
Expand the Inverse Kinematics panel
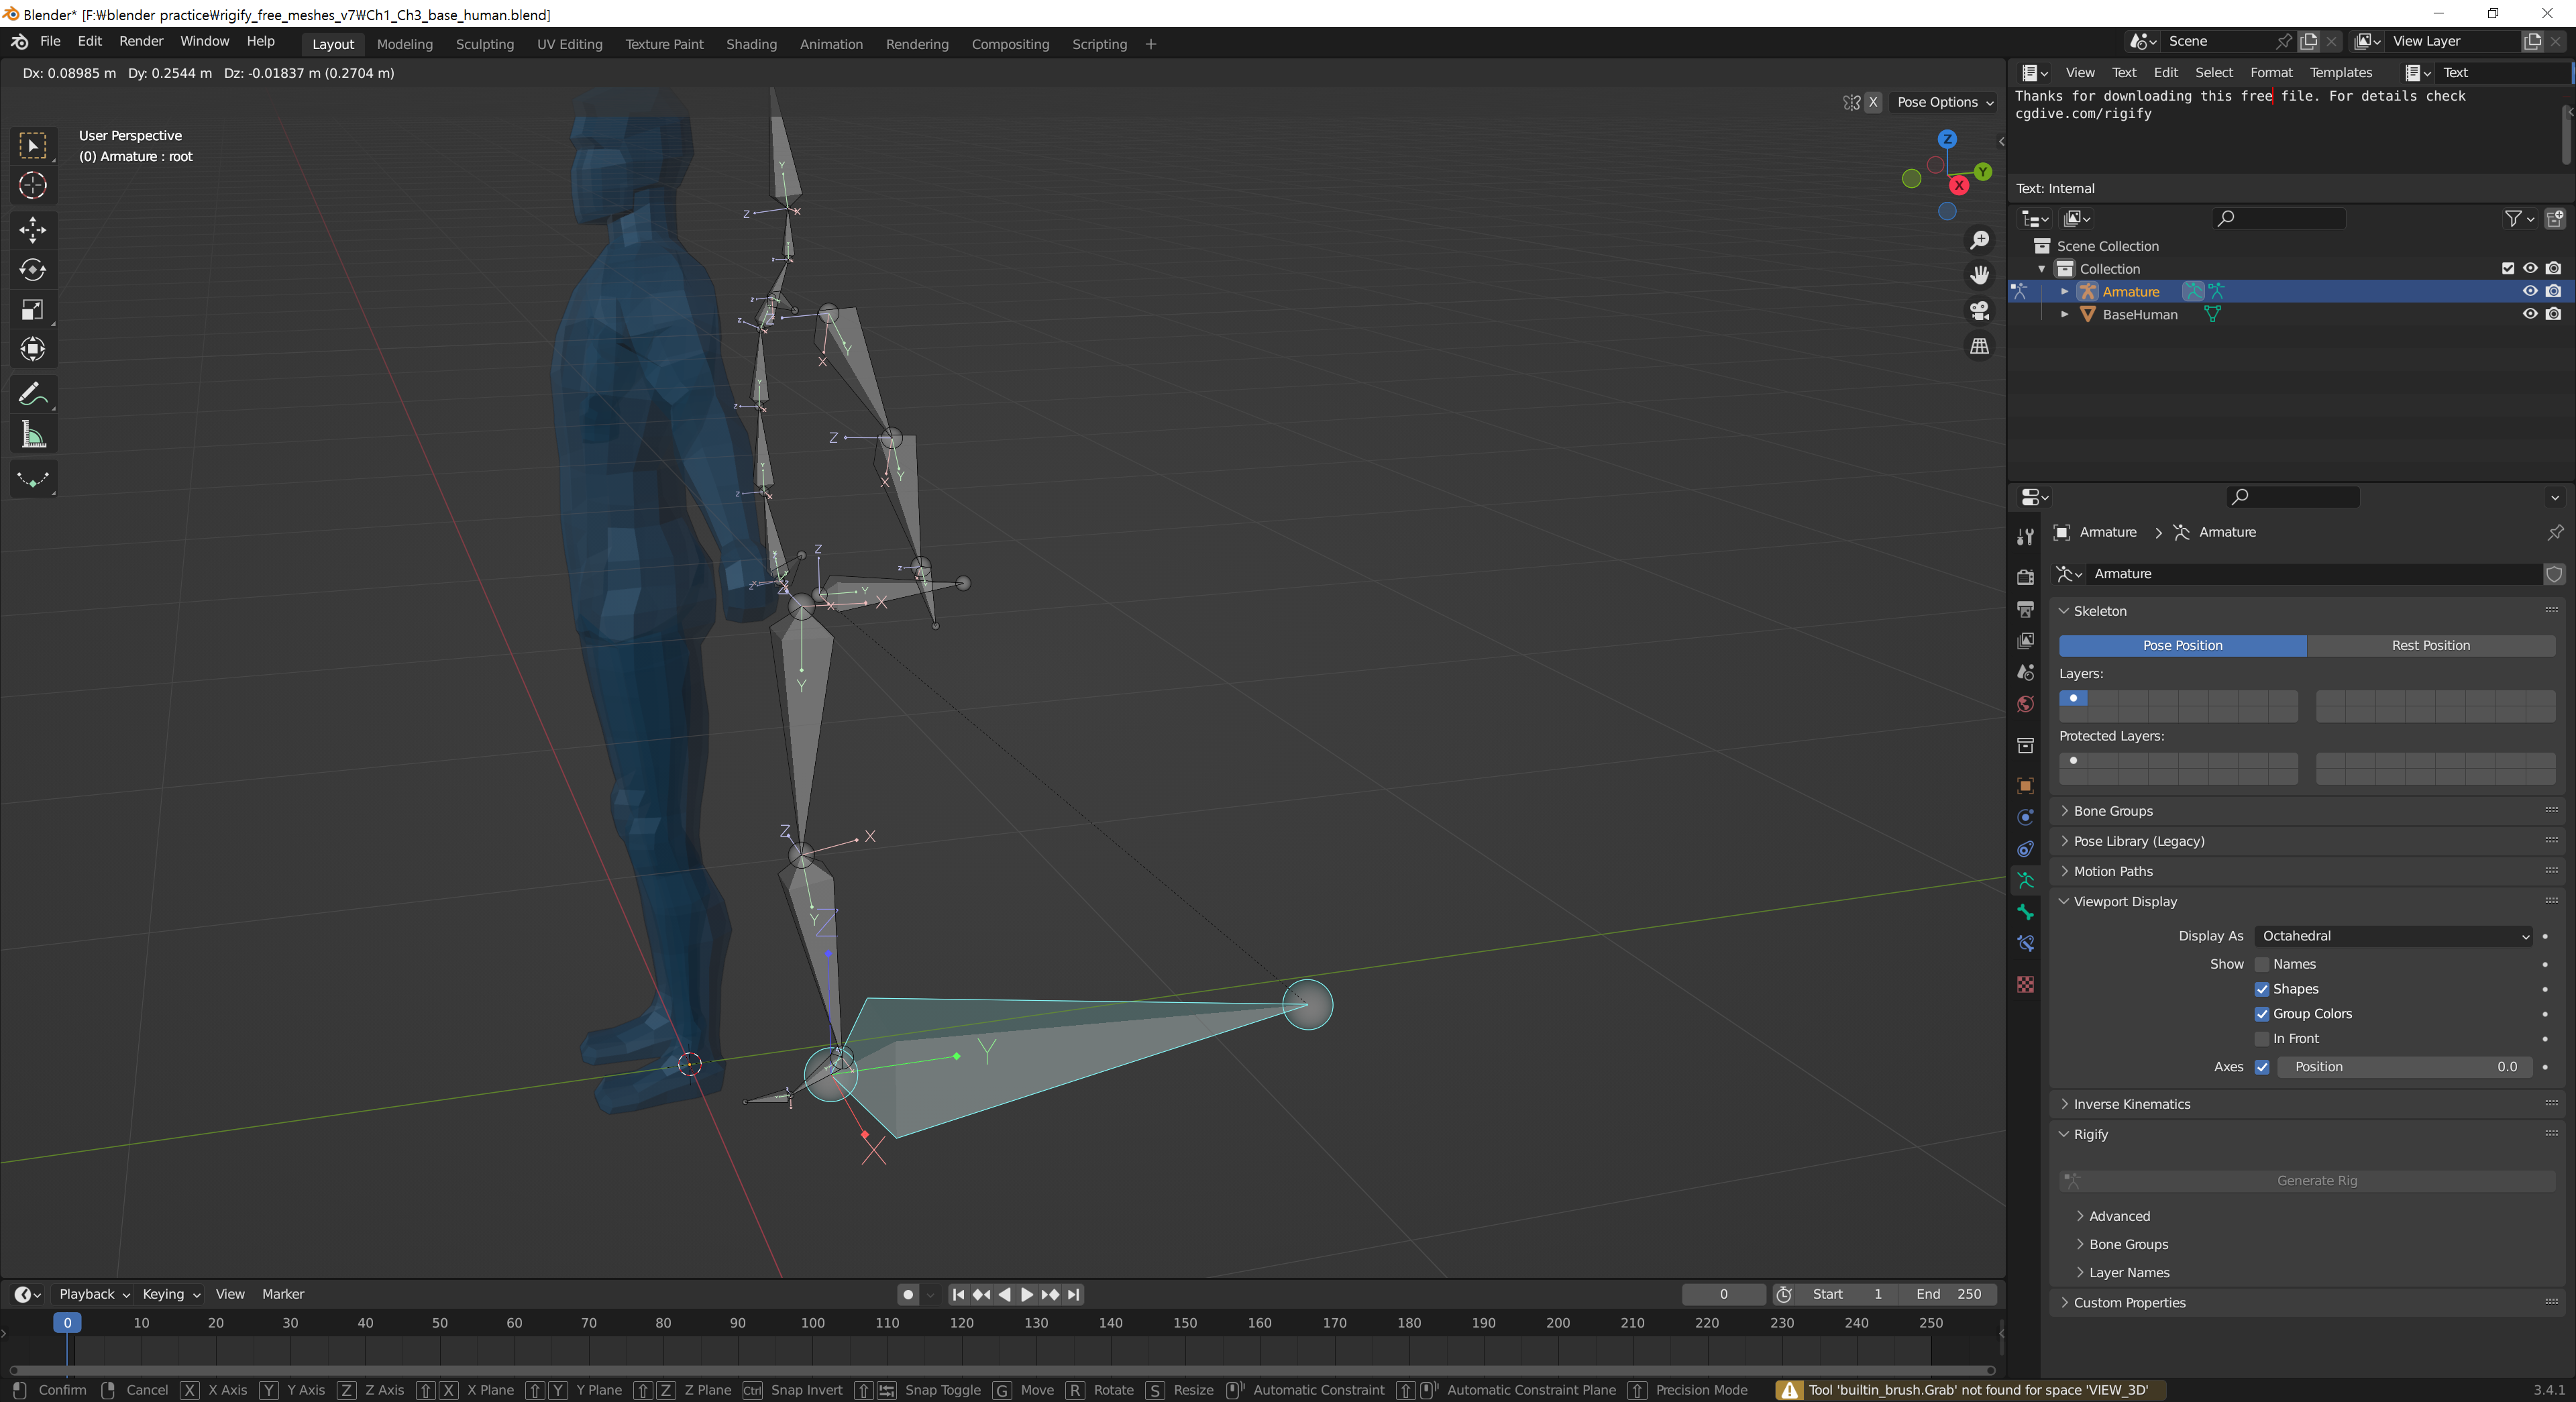(x=2131, y=1104)
